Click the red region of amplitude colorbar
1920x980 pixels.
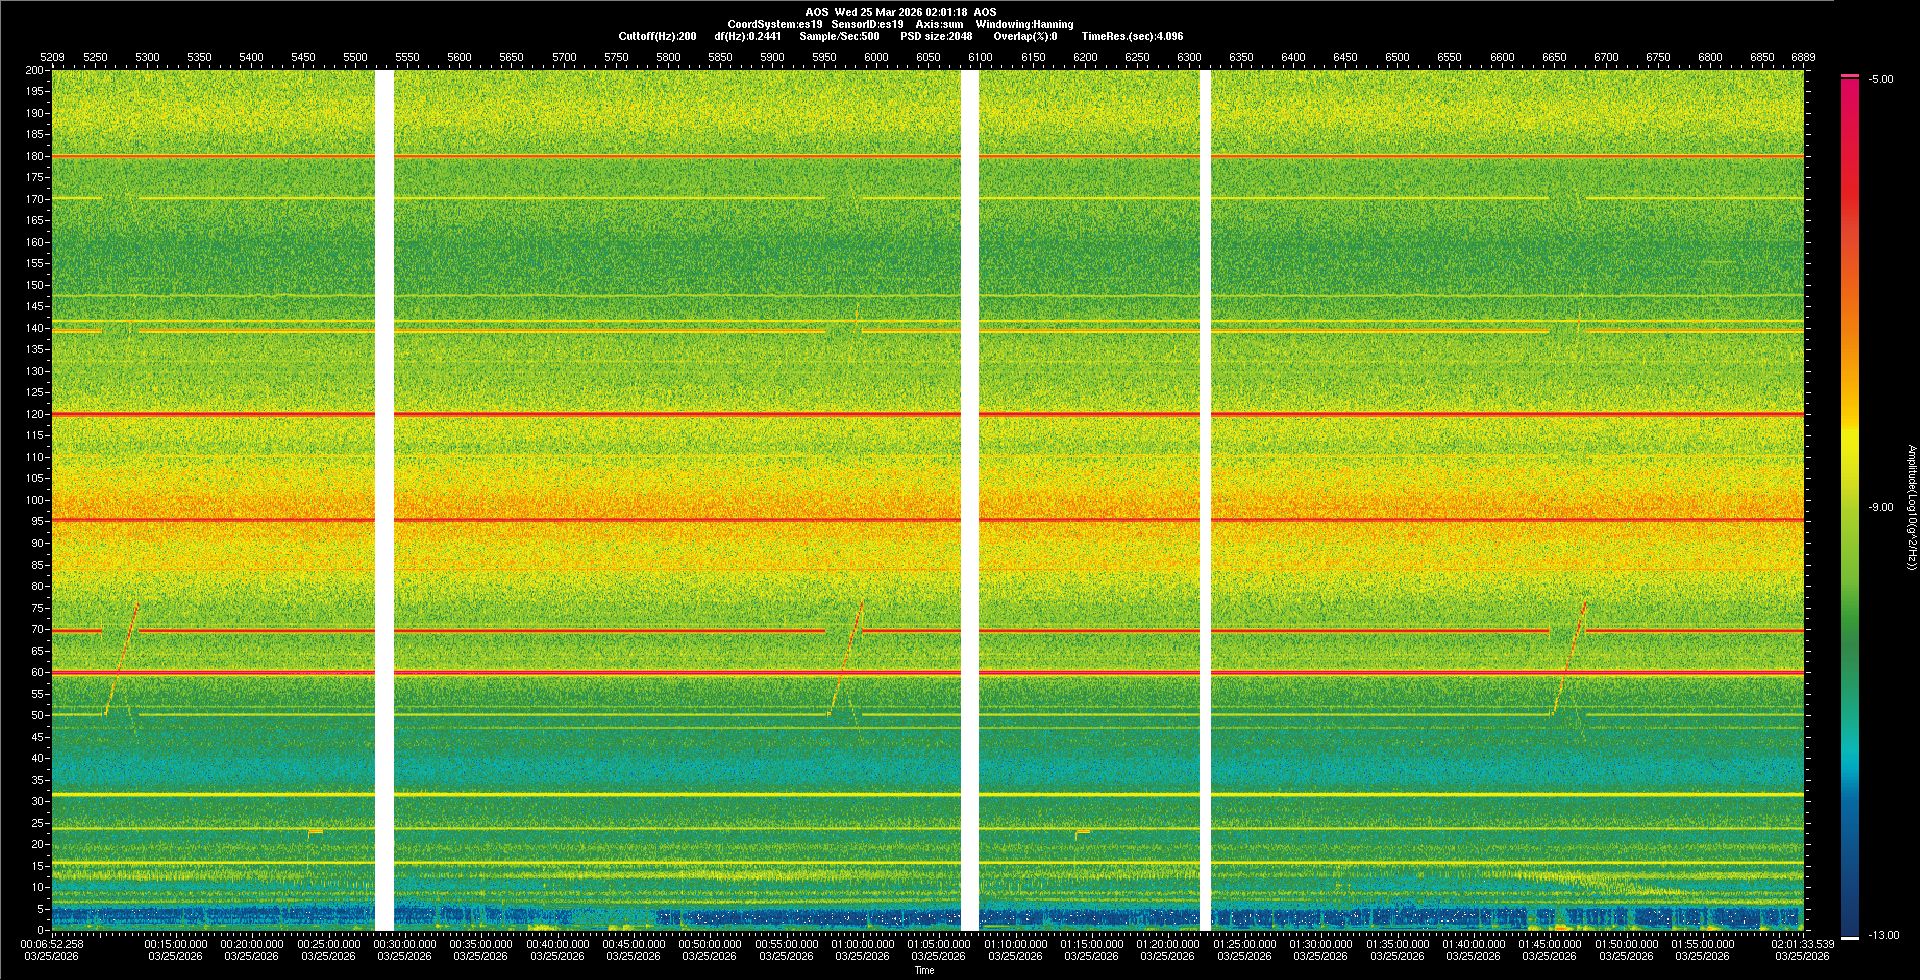pyautogui.click(x=1849, y=150)
